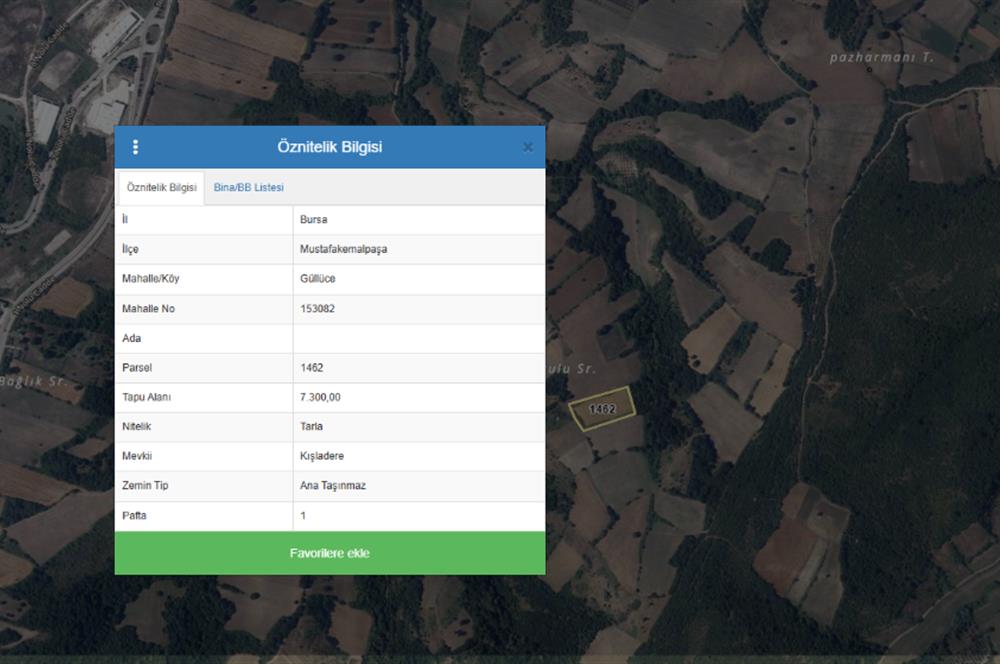The image size is (1000, 664).
Task: Click the Bağlık Sr. map label
Action: [33, 381]
